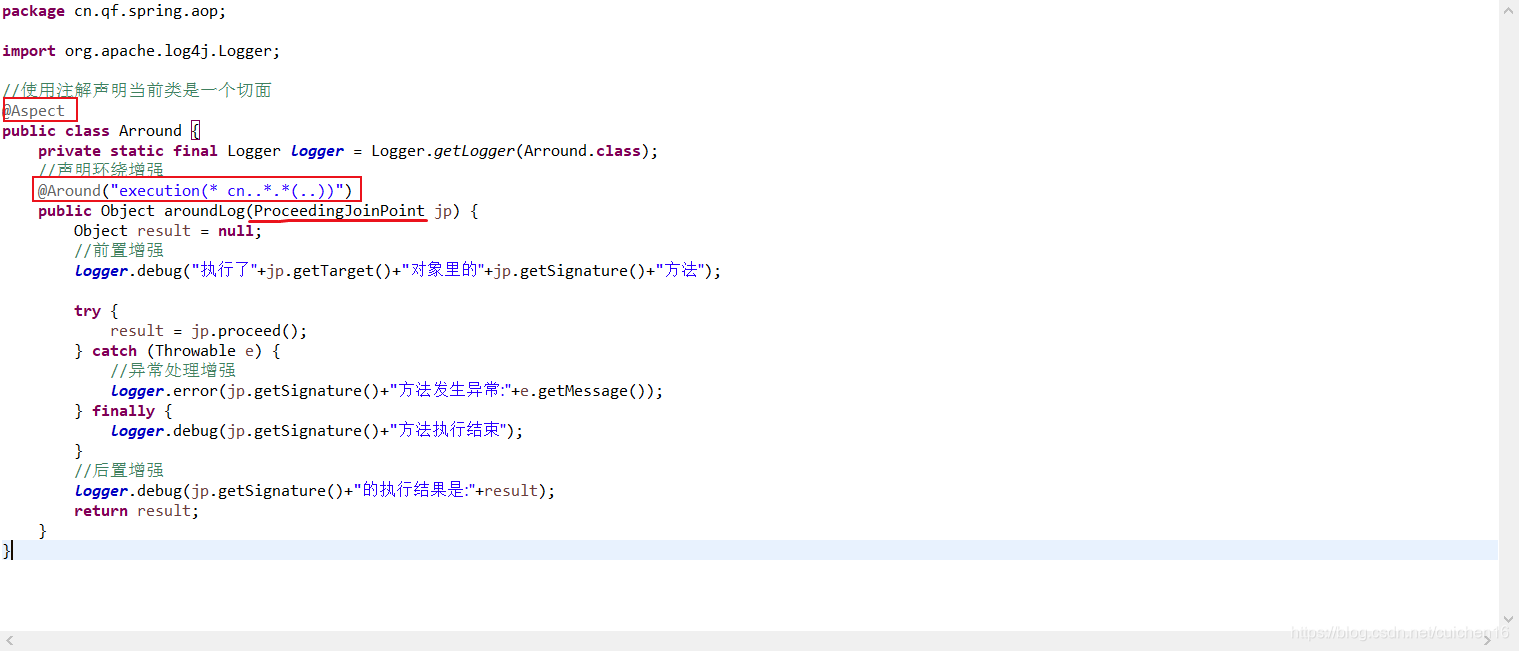Click the 'try {' keyword line
This screenshot has height=651, width=1519.
pos(96,311)
